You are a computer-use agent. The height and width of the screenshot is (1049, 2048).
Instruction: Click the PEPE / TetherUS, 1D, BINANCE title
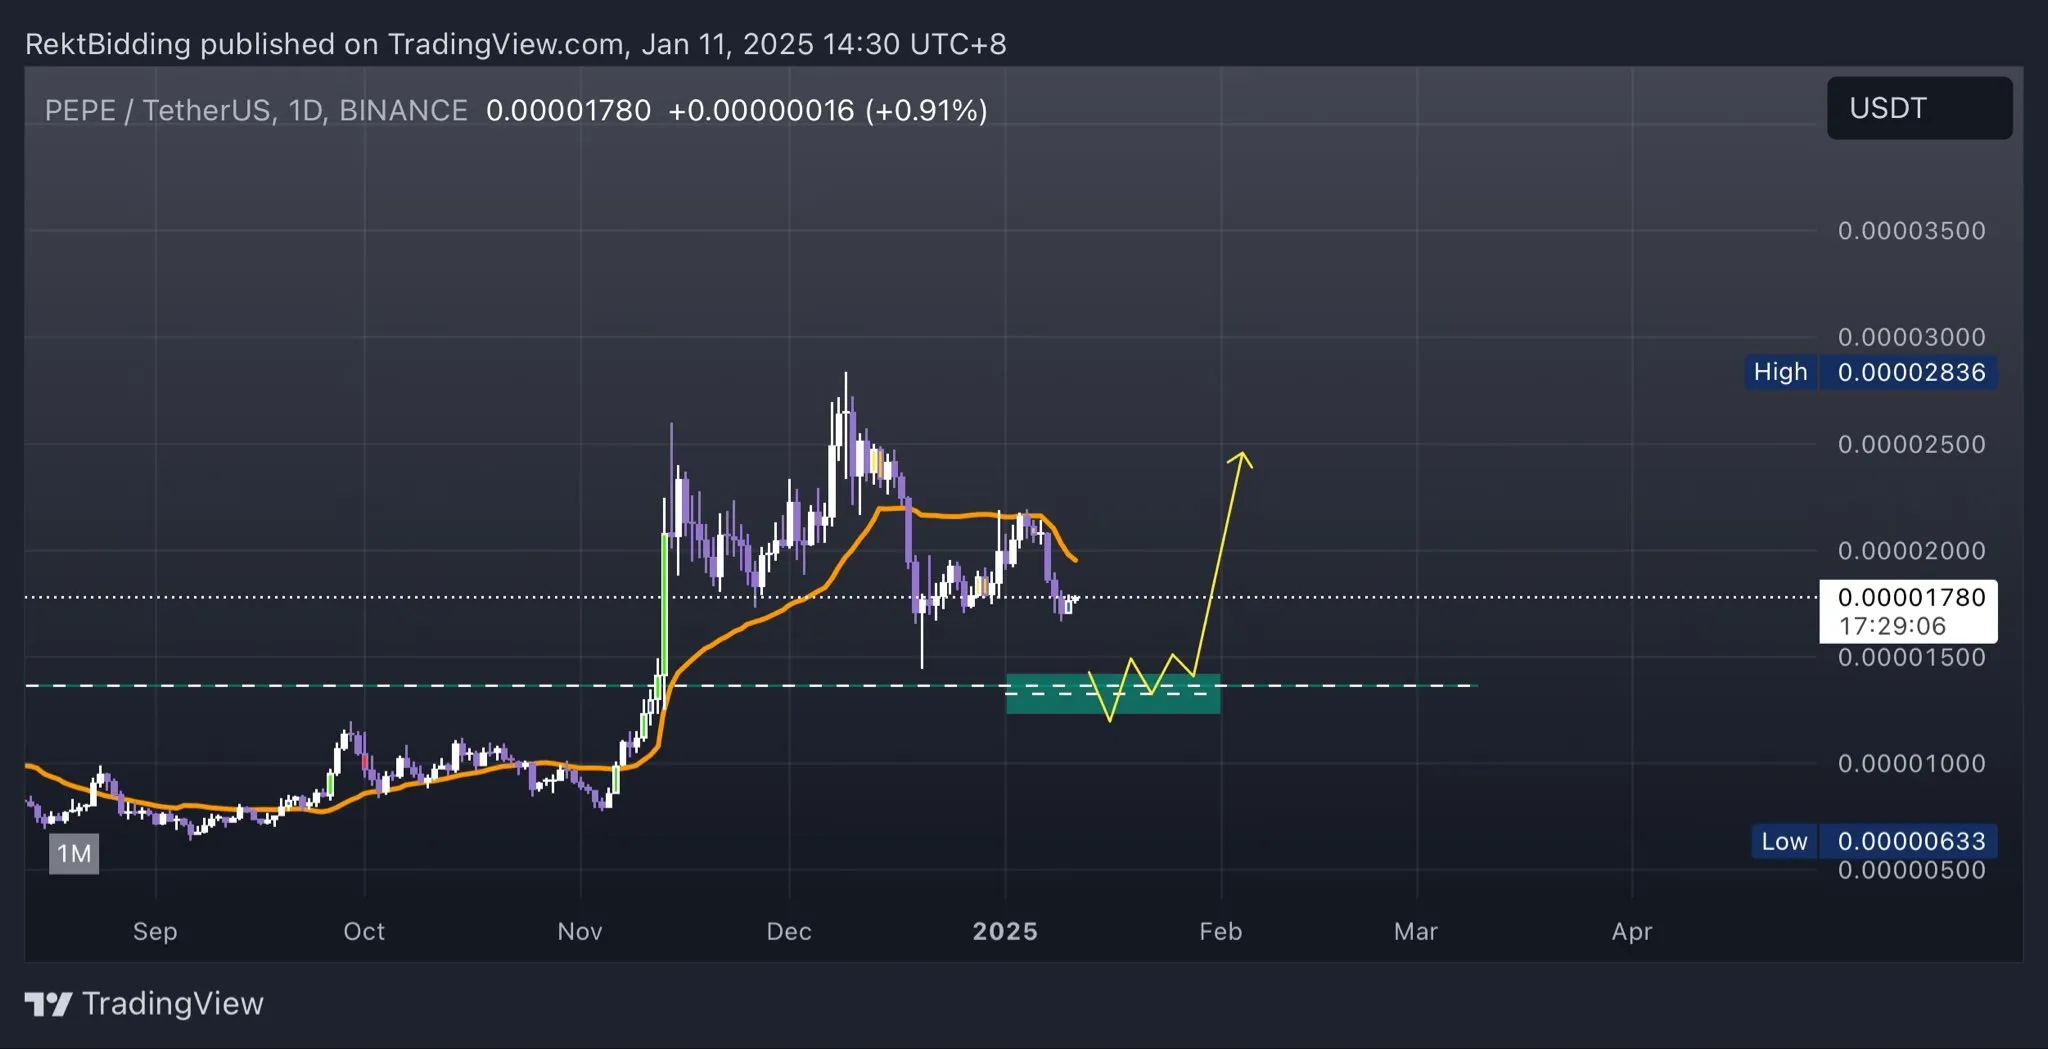tap(256, 110)
